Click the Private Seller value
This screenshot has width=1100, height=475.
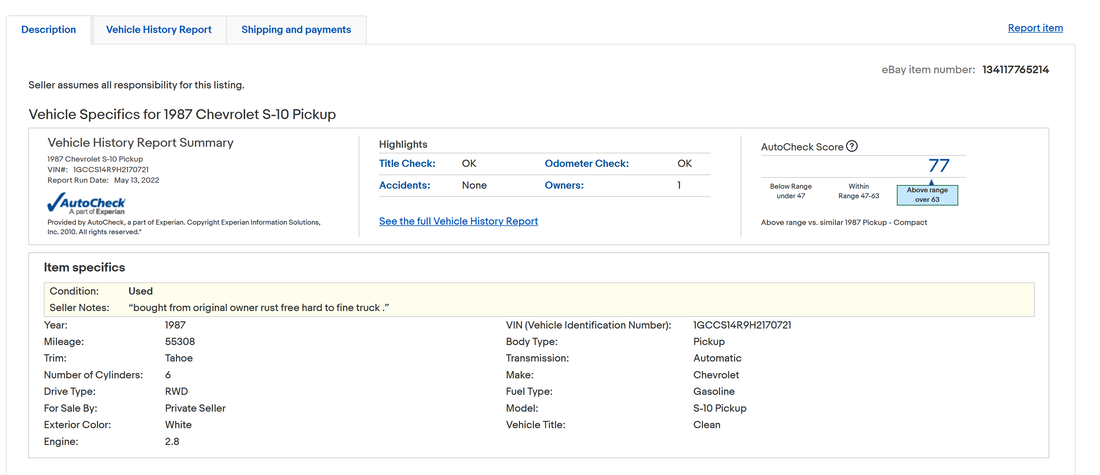(x=195, y=408)
